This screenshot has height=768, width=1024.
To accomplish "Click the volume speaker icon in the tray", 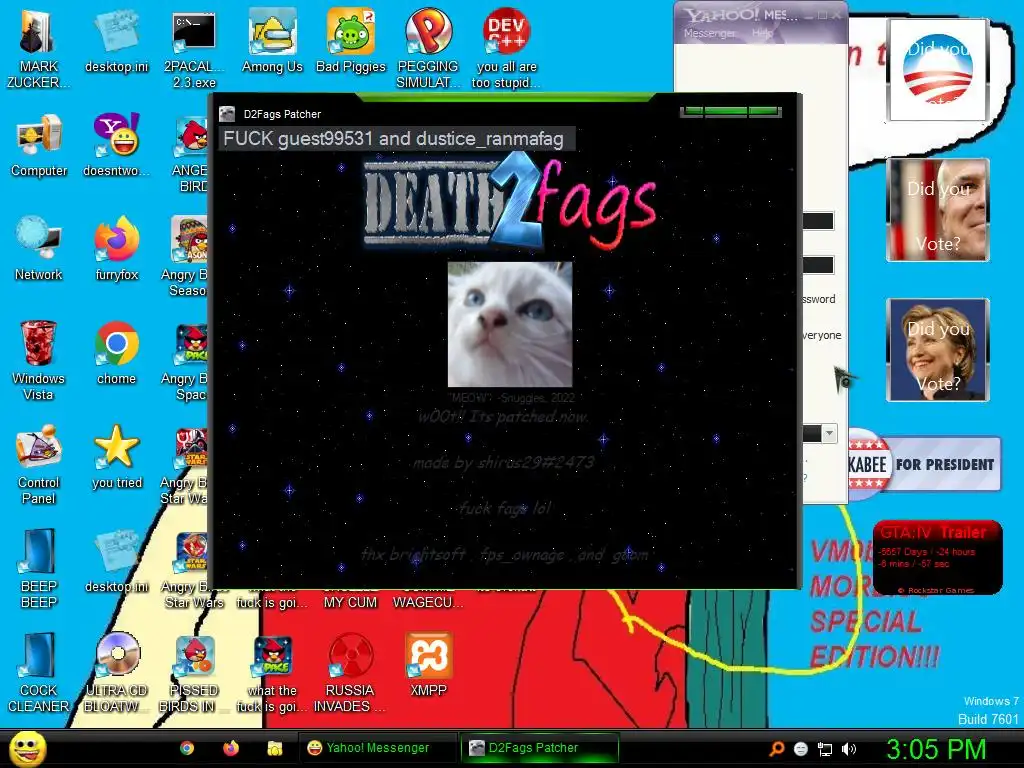I will coord(848,749).
